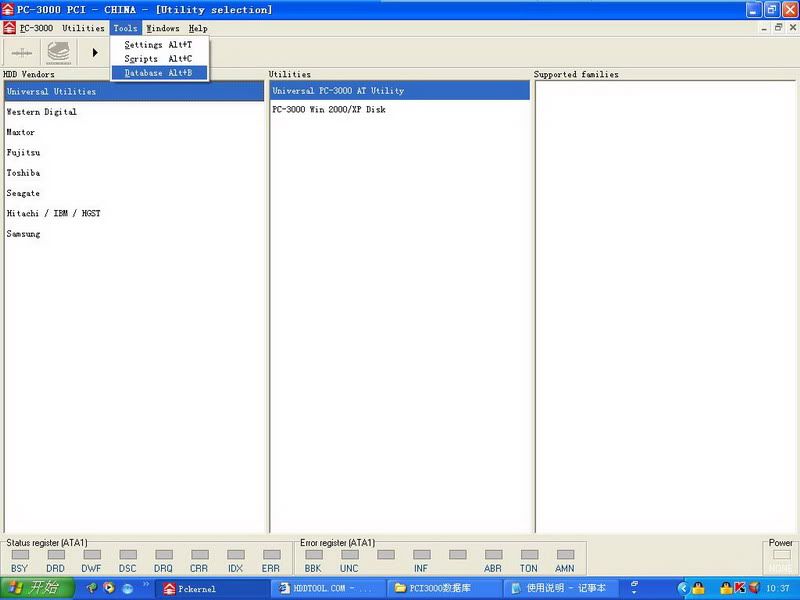Click the PC-3000 red logo in menu bar
This screenshot has width=800, height=600.
9,28
